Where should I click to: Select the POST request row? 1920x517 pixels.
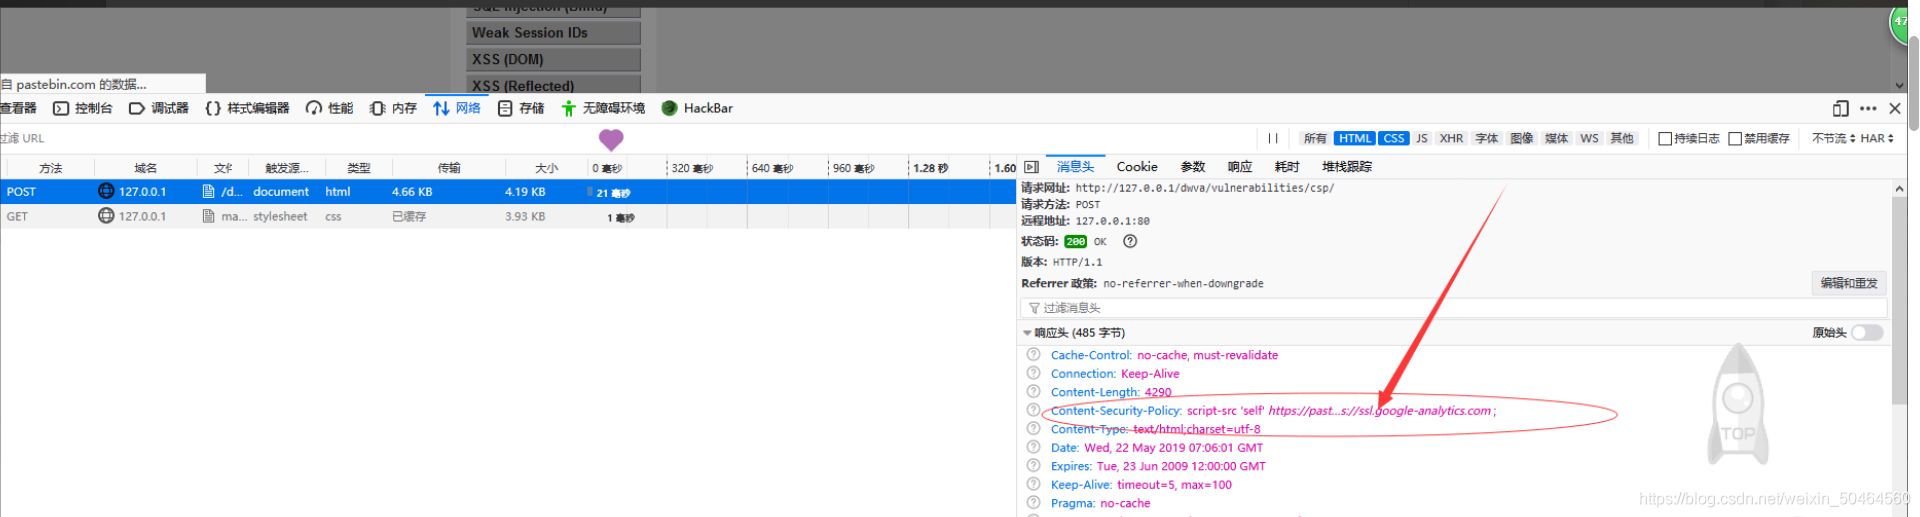(508, 192)
